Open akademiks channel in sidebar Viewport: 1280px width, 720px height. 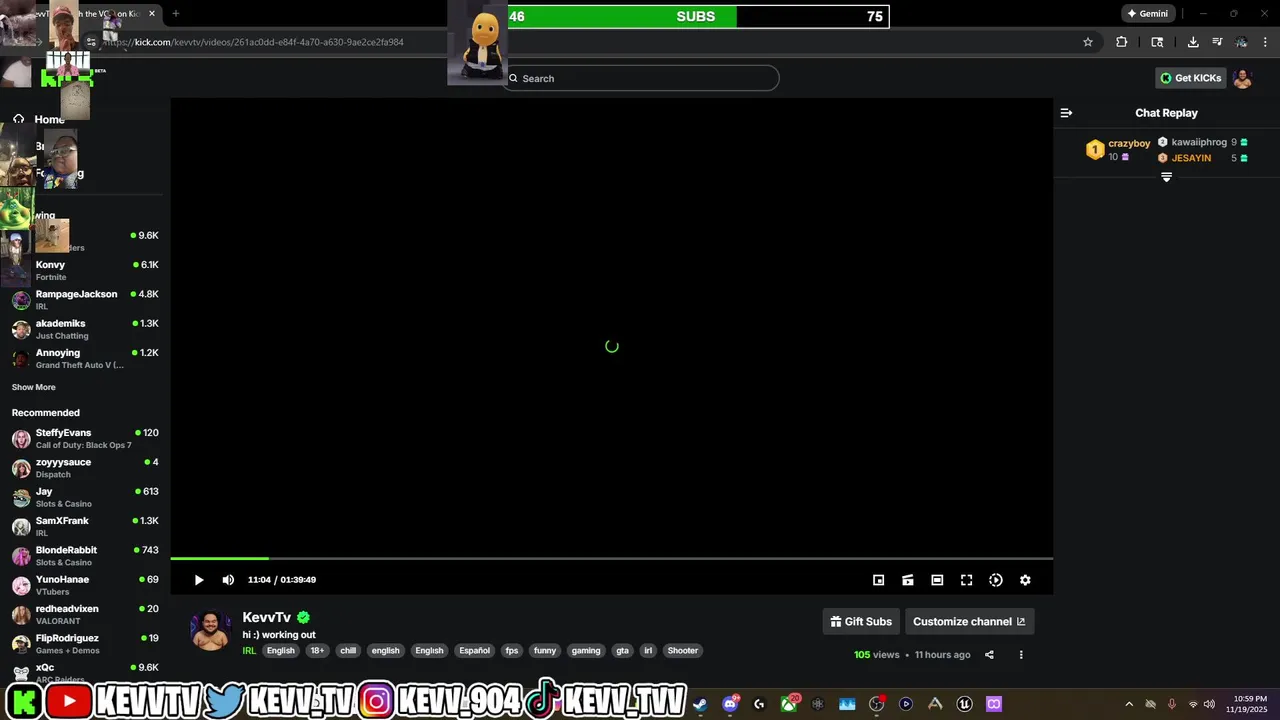click(x=85, y=329)
